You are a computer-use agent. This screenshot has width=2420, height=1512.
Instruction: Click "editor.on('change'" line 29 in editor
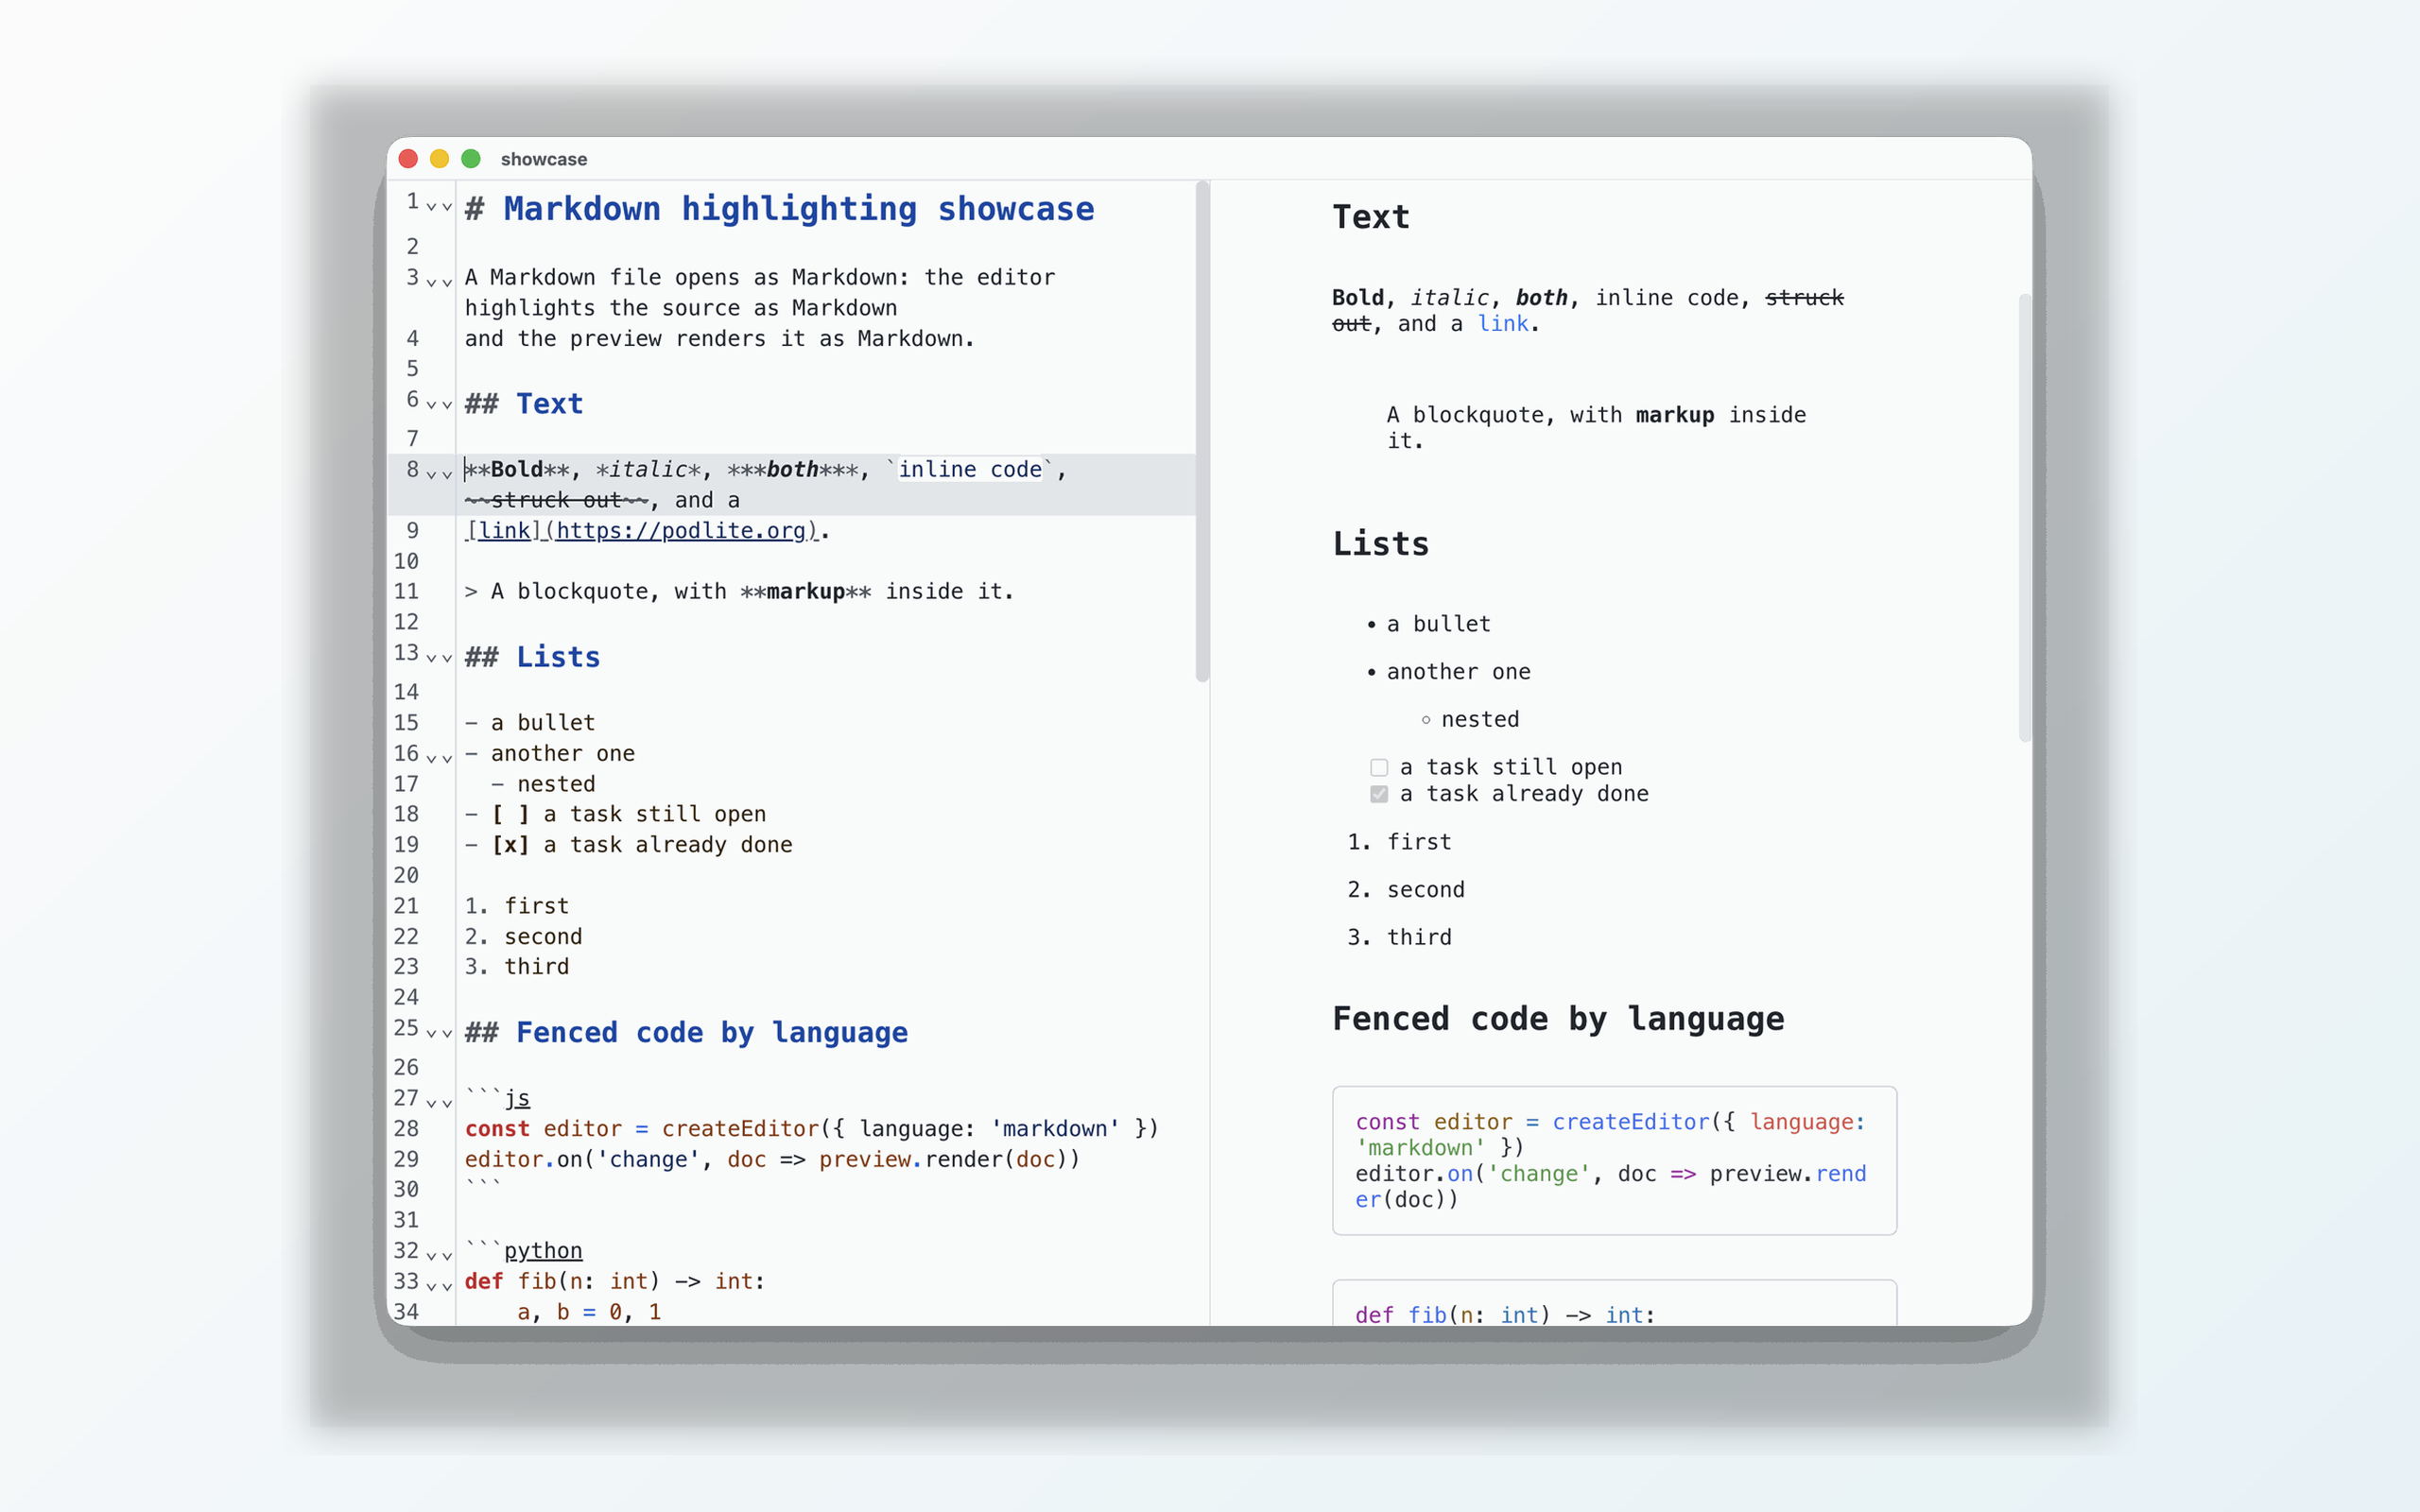(772, 1159)
